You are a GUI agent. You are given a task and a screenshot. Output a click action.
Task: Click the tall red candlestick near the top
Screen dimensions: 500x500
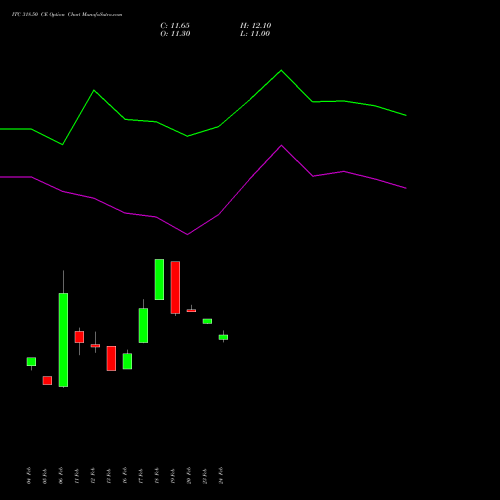coord(175,287)
